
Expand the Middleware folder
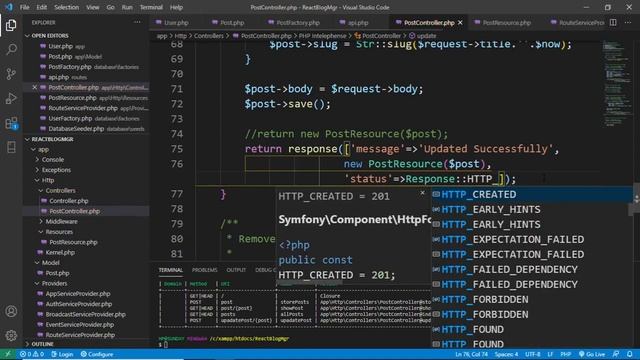[61, 222]
